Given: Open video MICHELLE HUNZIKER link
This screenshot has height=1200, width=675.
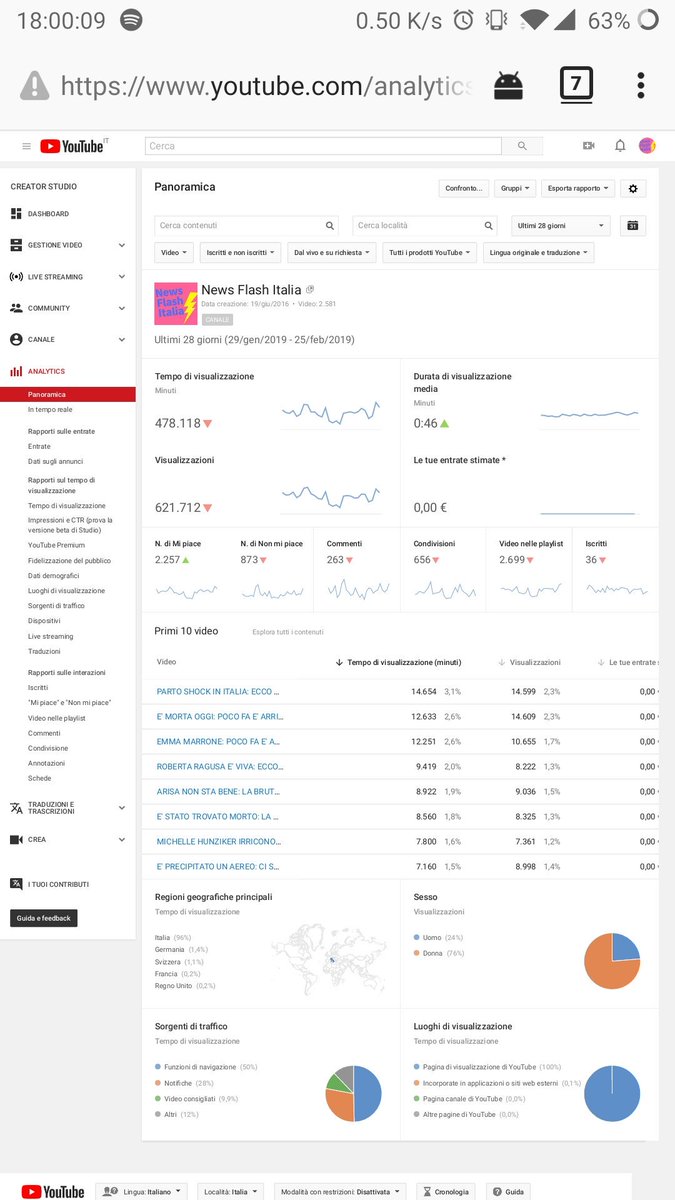Looking at the screenshot, I should (218, 841).
